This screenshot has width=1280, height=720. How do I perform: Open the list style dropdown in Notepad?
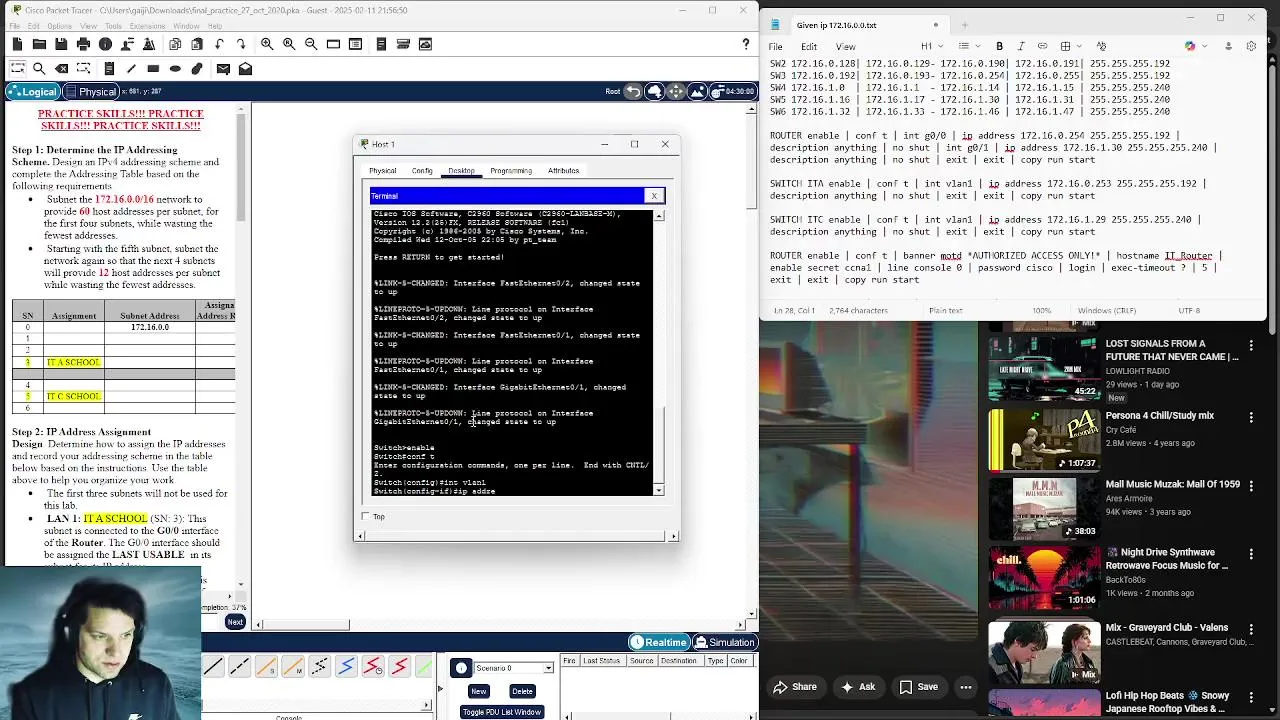coord(968,46)
